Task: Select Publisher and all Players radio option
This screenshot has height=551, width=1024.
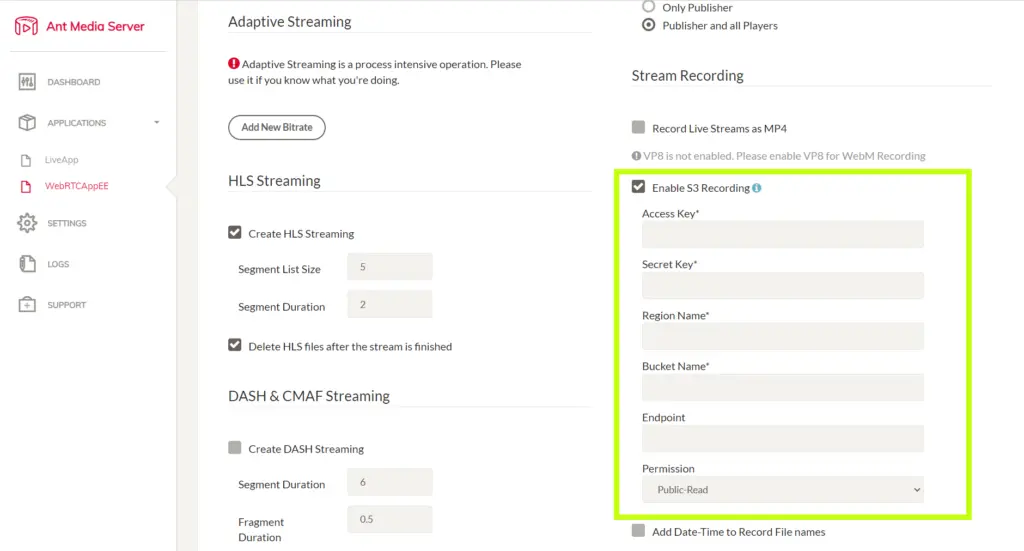Action: (x=648, y=25)
